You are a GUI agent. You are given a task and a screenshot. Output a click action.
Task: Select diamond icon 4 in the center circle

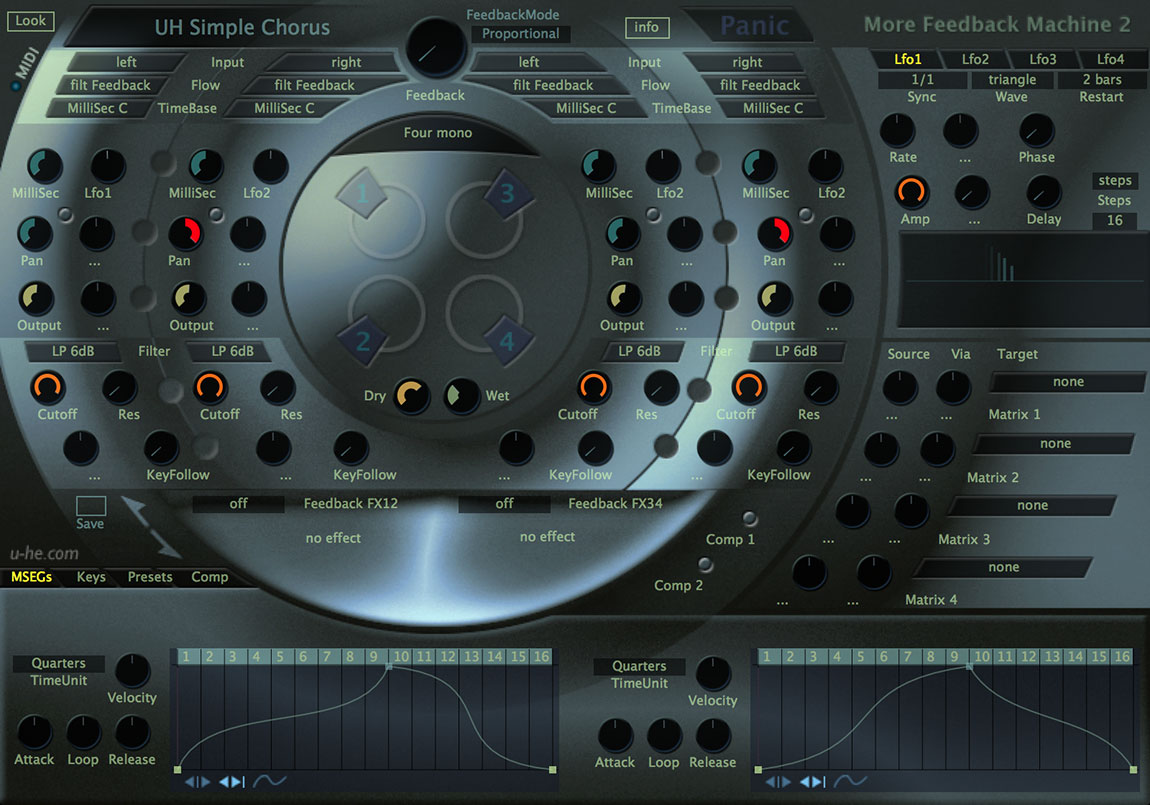507,341
